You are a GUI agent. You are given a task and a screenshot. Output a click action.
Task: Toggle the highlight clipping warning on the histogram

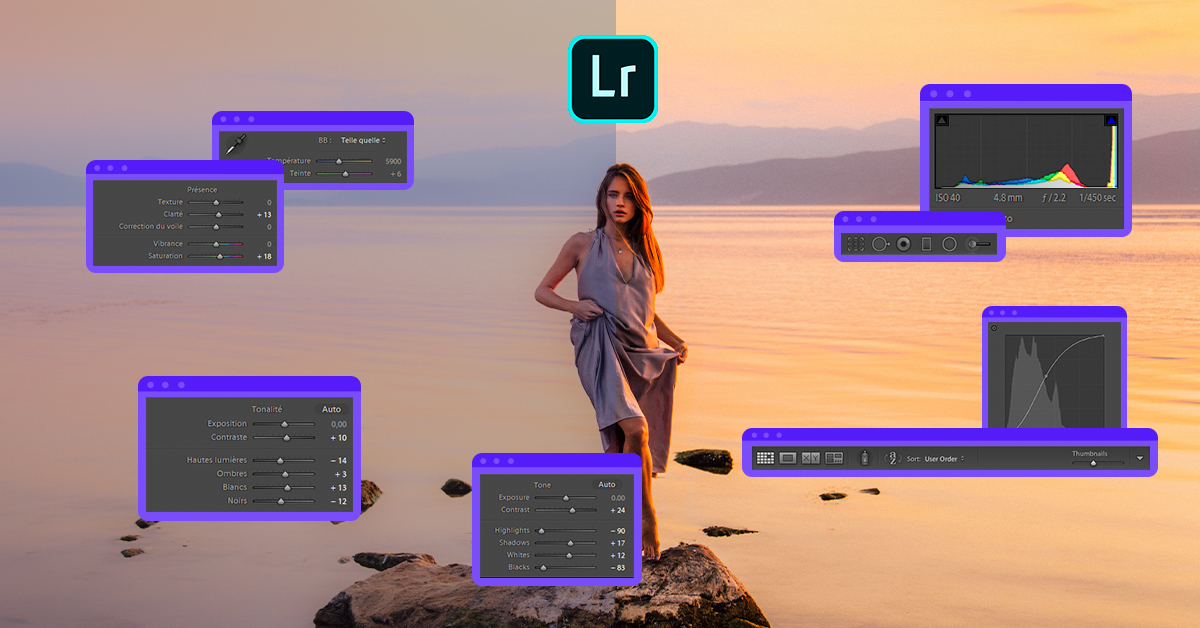(1113, 119)
